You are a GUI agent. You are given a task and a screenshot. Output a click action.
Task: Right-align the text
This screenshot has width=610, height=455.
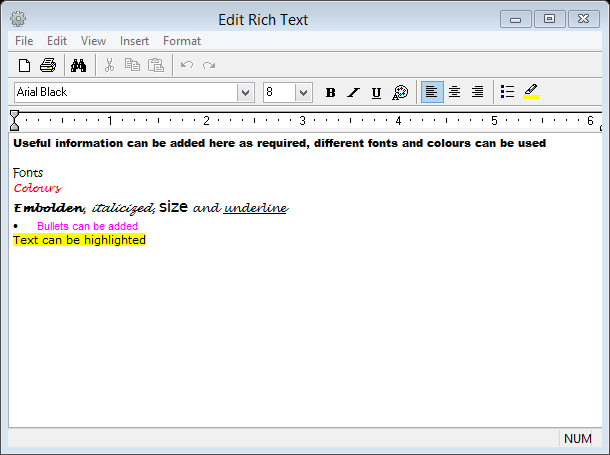(477, 92)
